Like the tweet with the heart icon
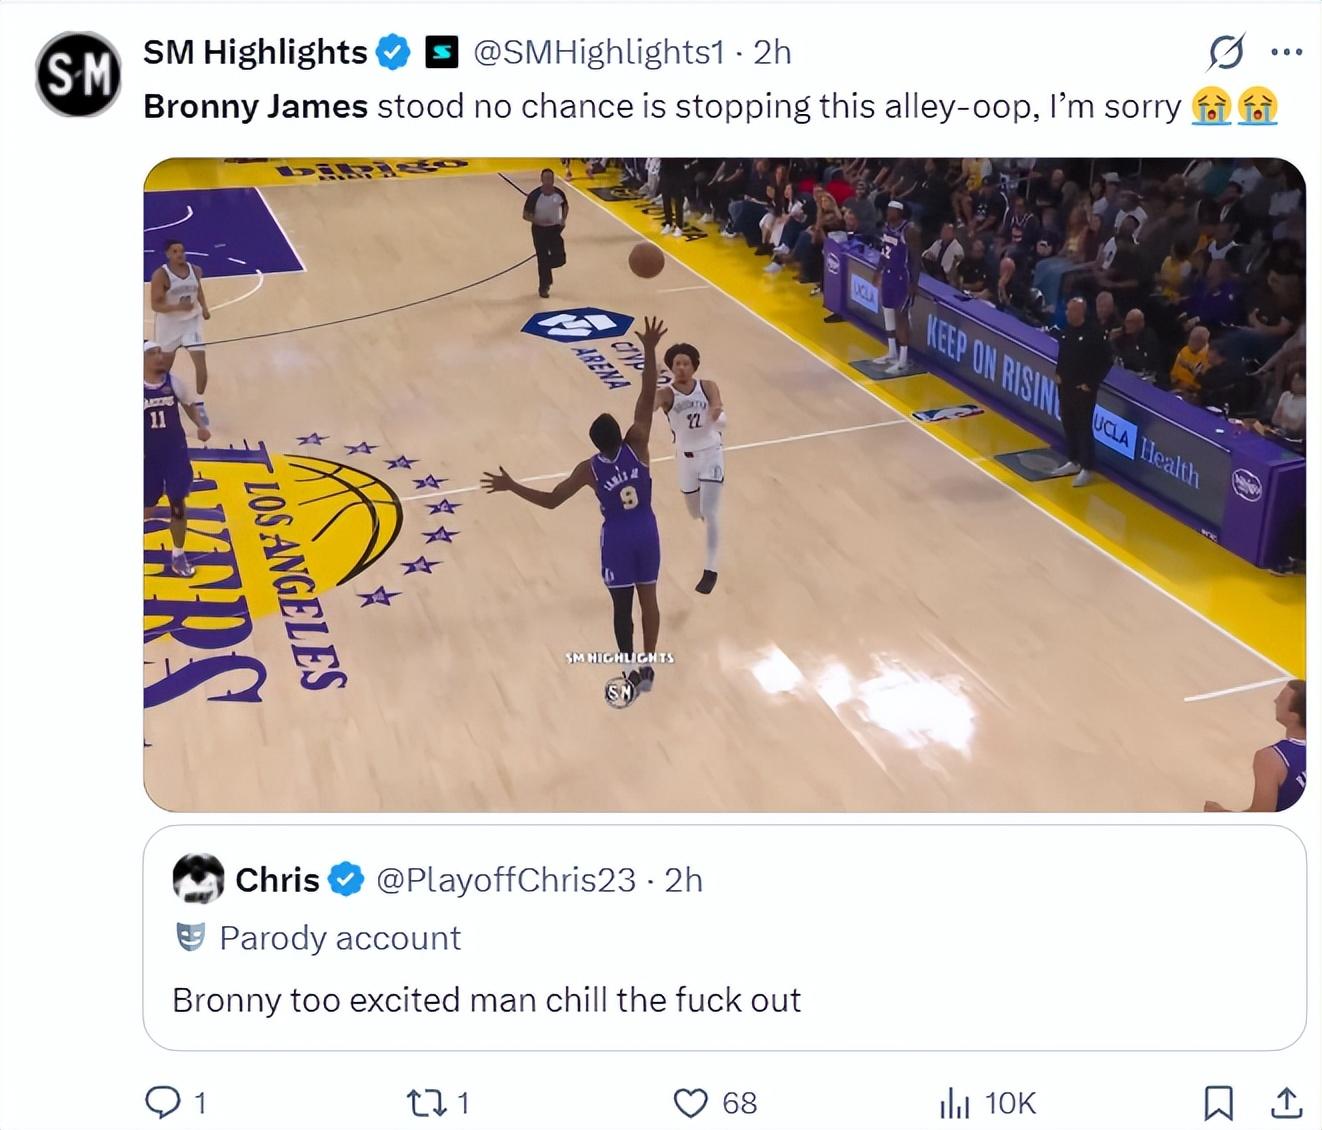 (x=690, y=1102)
